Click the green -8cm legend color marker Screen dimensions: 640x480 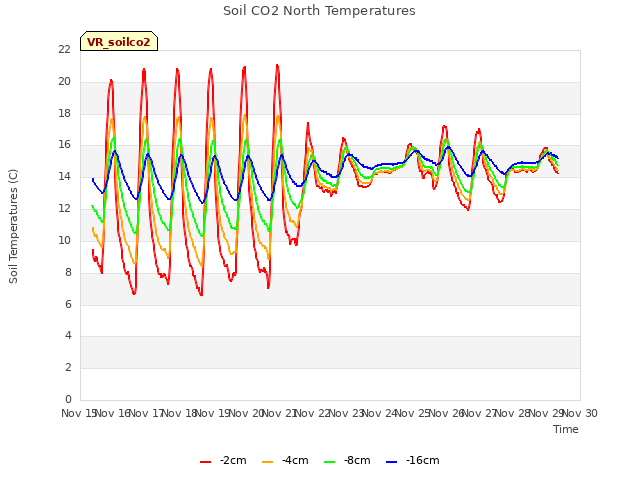point(329,462)
